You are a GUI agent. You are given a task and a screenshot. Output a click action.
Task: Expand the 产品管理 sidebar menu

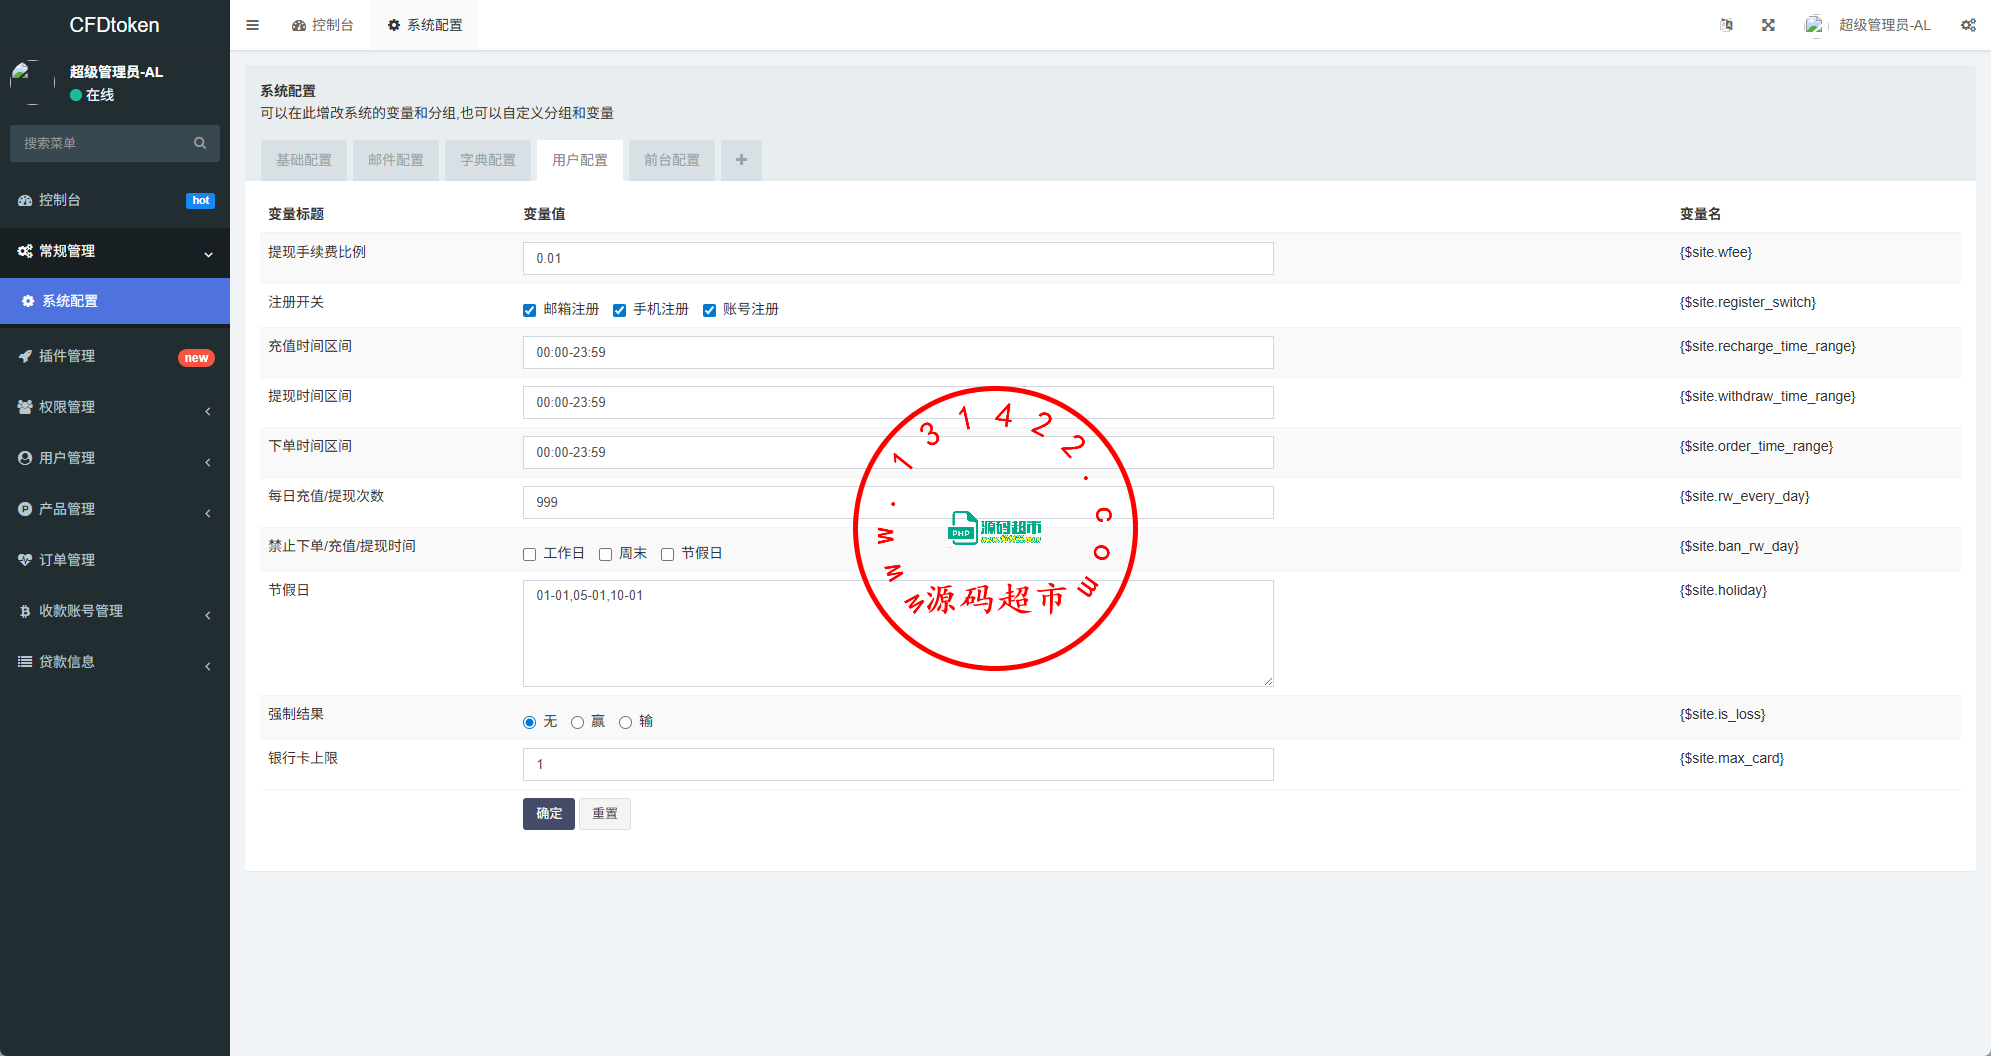coord(66,509)
